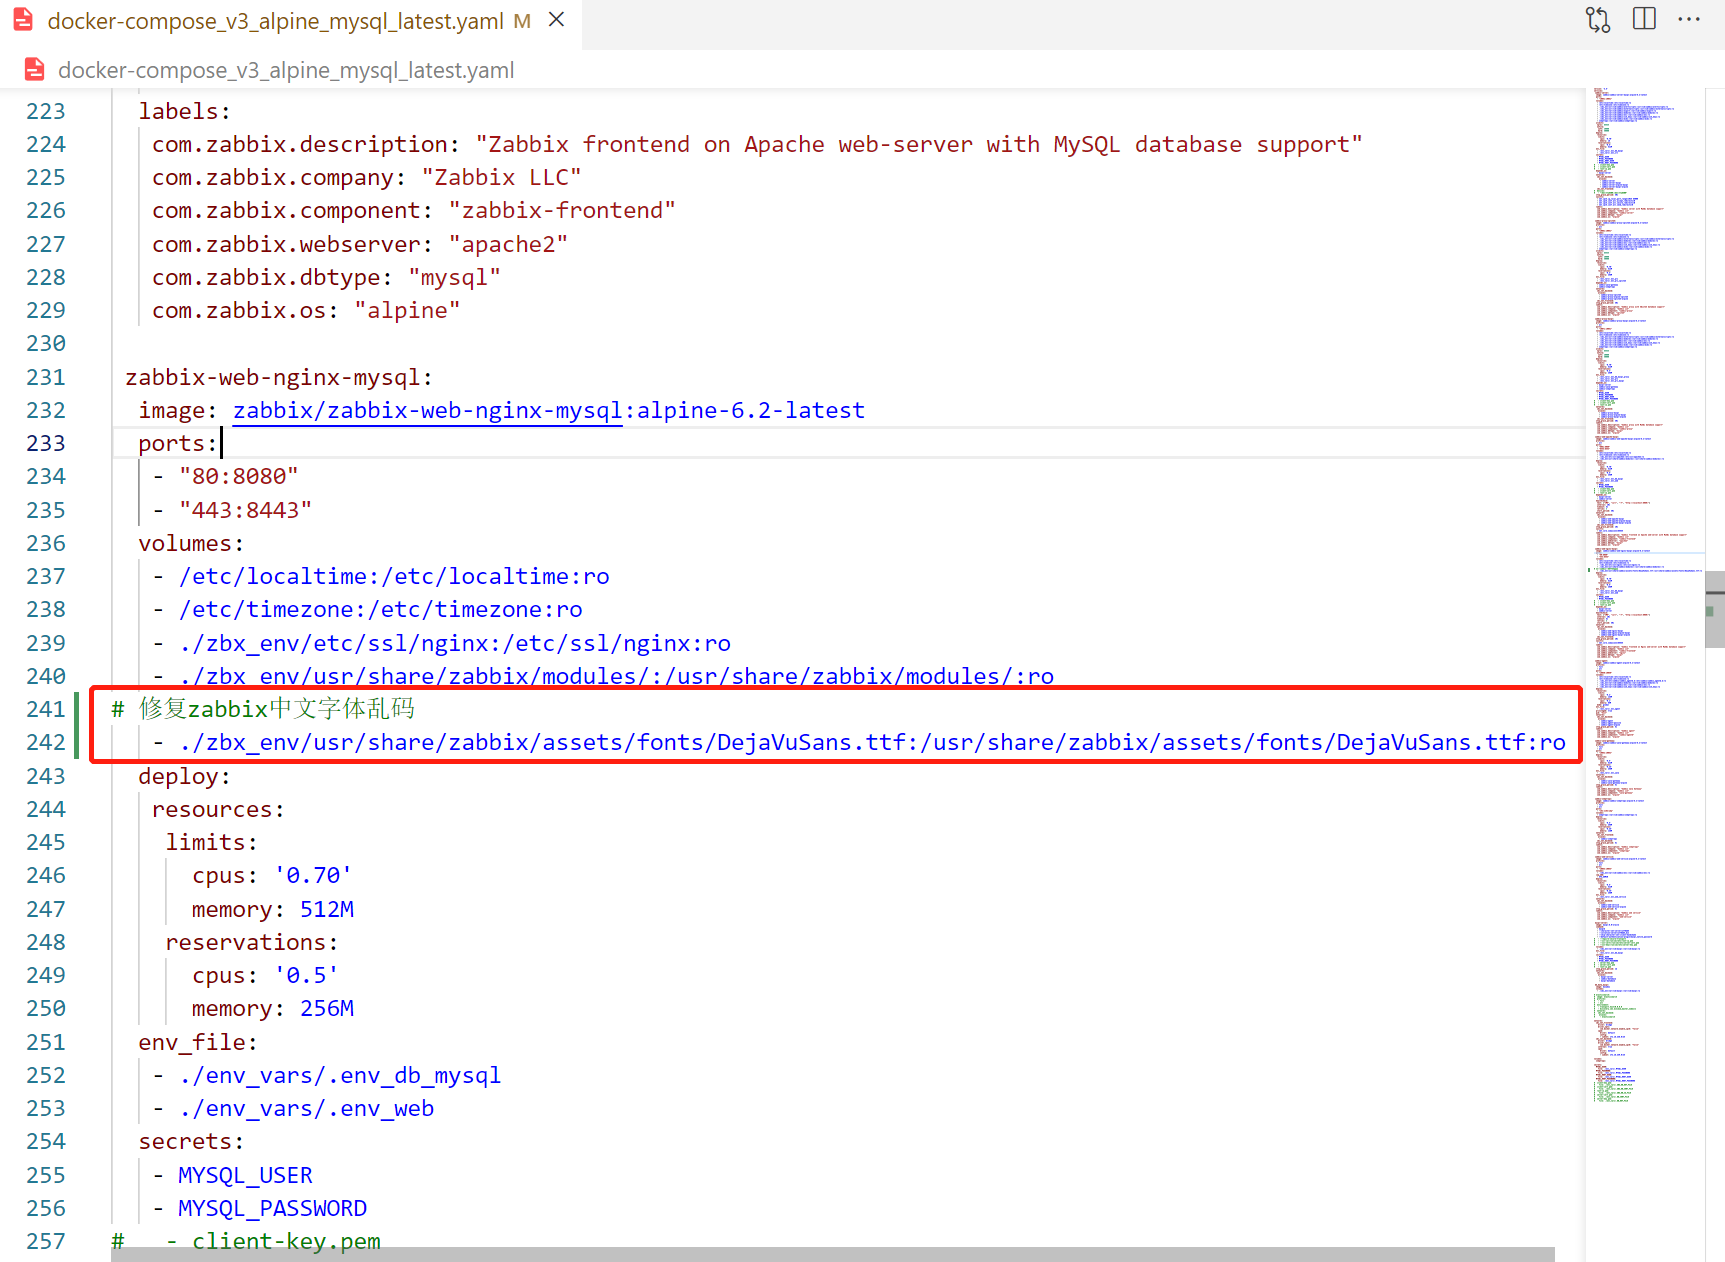Image resolution: width=1725 pixels, height=1262 pixels.
Task: Click the "443:8443" port mapping
Action: click(x=246, y=510)
